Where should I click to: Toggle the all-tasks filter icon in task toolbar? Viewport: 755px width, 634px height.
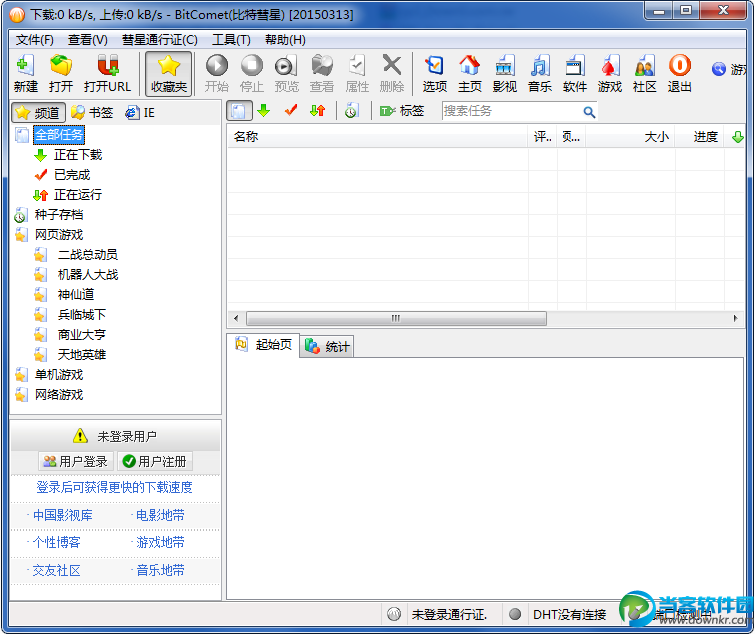click(x=239, y=111)
